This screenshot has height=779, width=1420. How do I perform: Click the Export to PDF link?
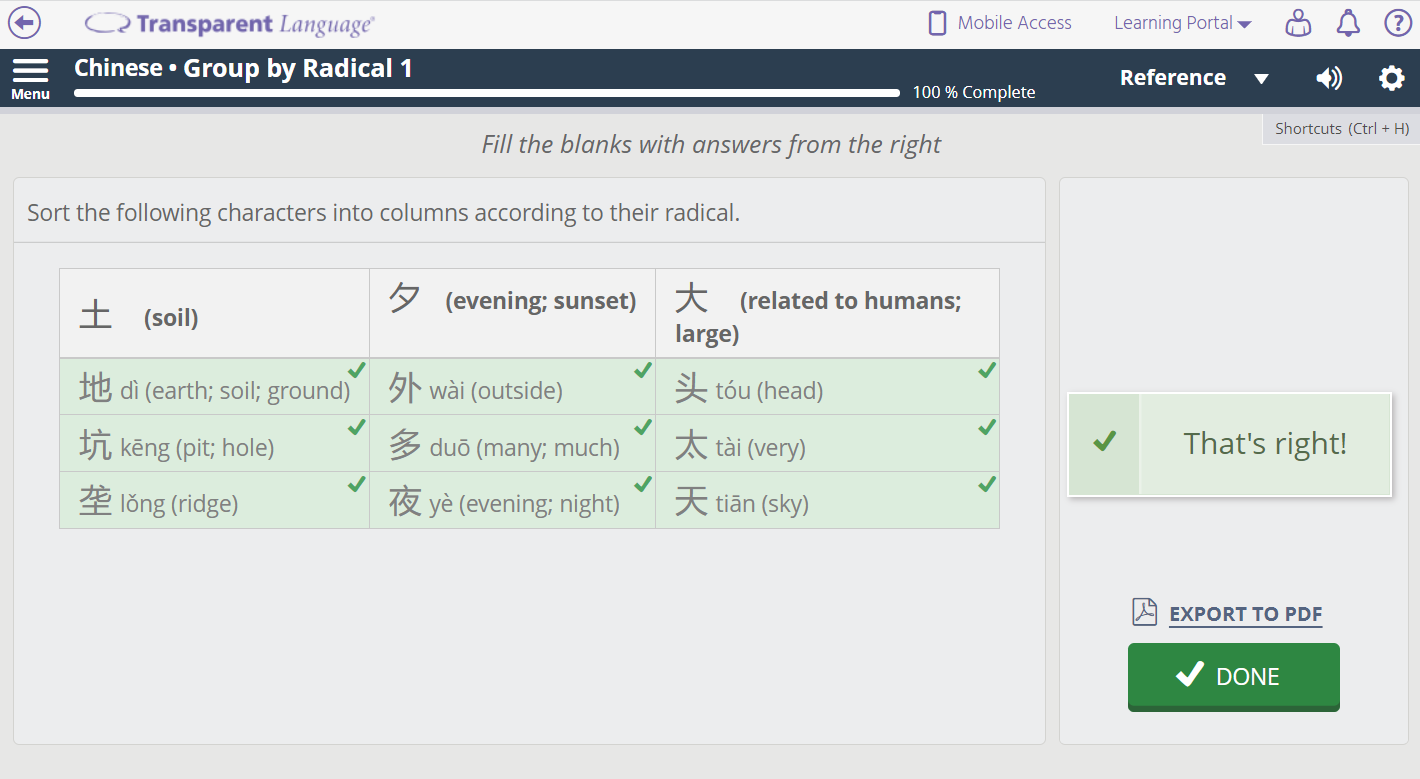point(1245,614)
